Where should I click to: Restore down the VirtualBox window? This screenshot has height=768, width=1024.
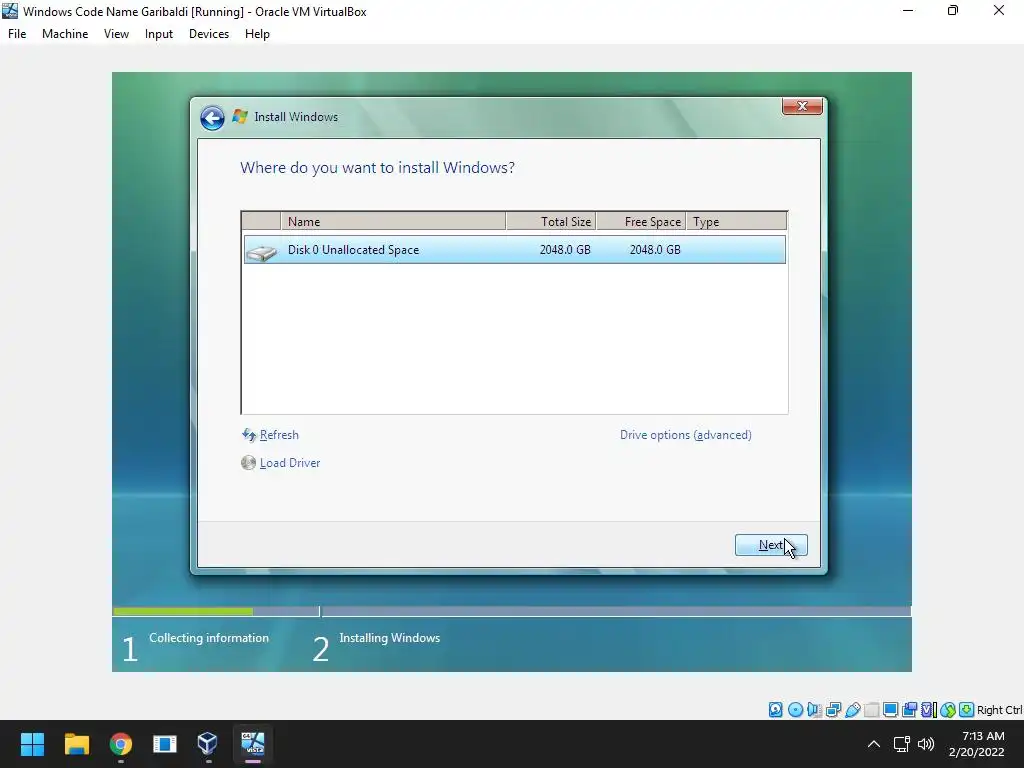pyautogui.click(x=953, y=11)
